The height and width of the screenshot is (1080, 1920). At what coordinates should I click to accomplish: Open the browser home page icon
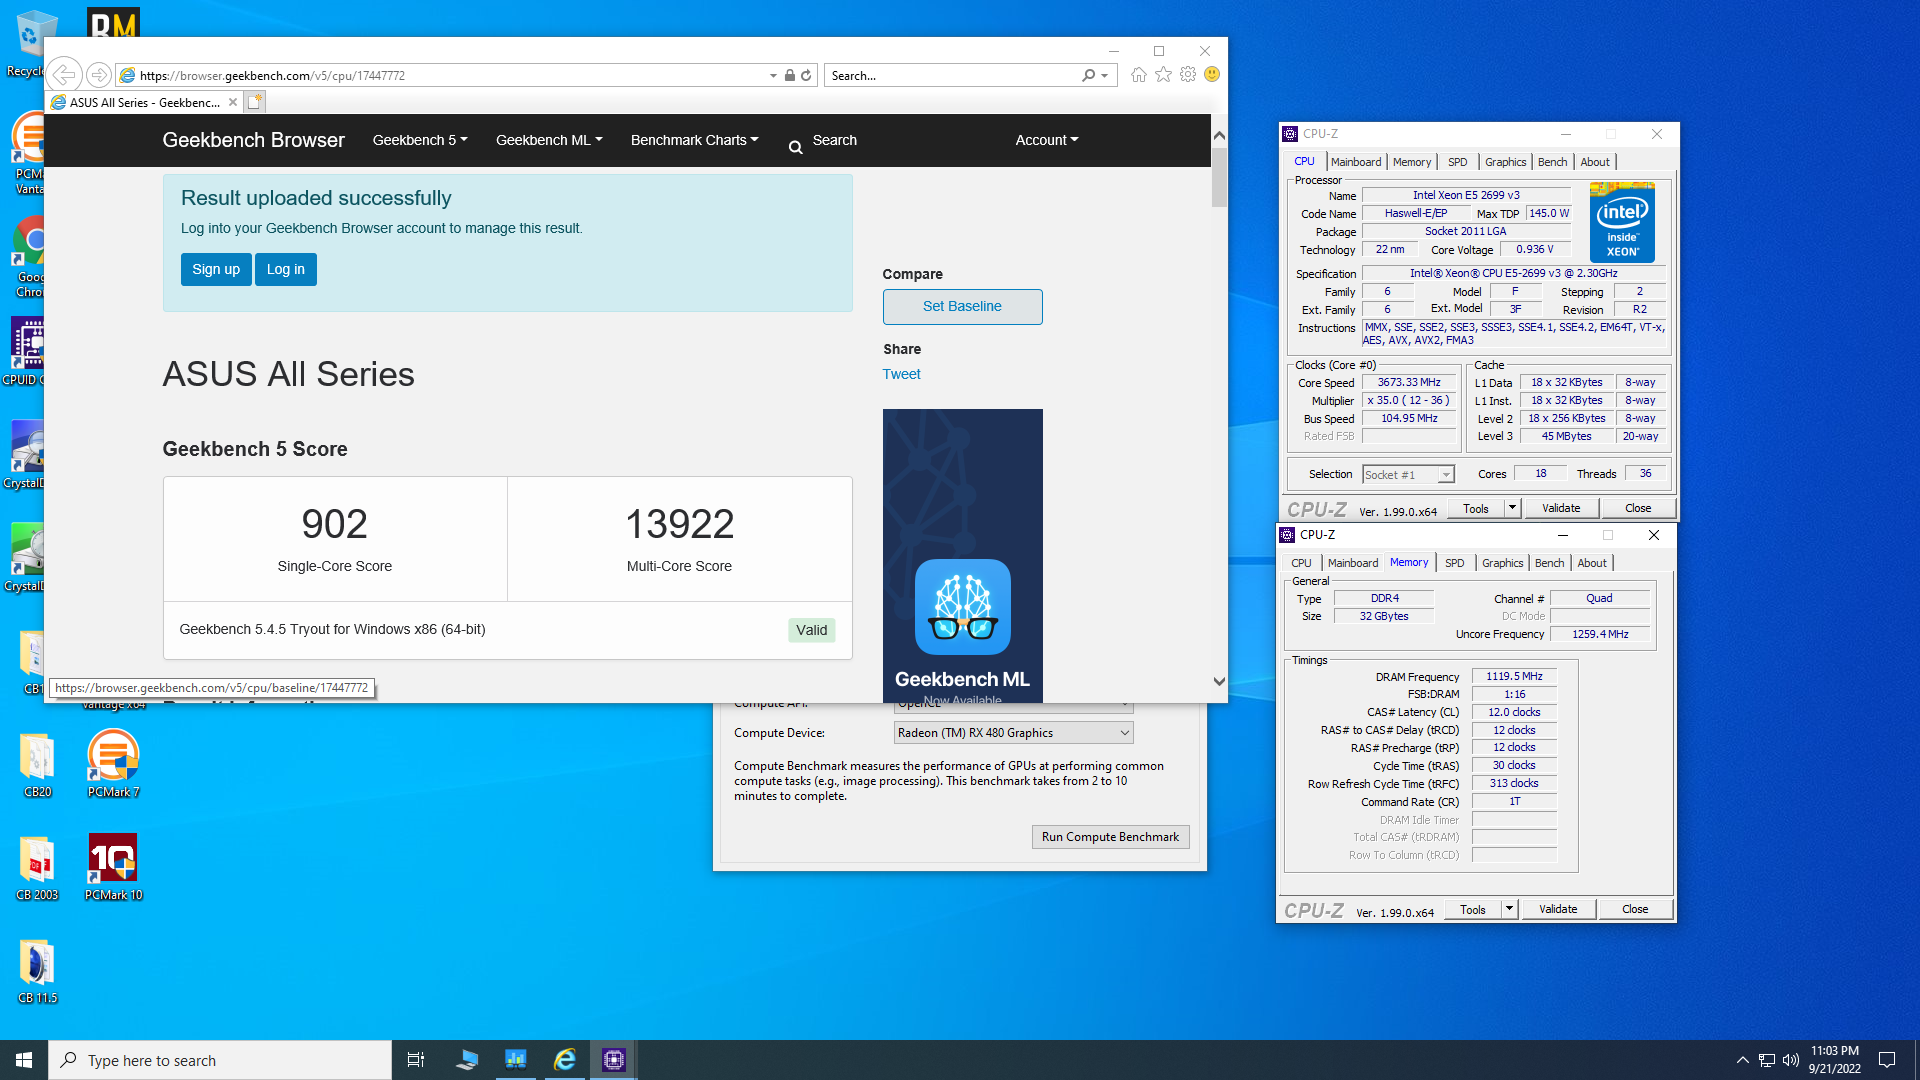1138,75
